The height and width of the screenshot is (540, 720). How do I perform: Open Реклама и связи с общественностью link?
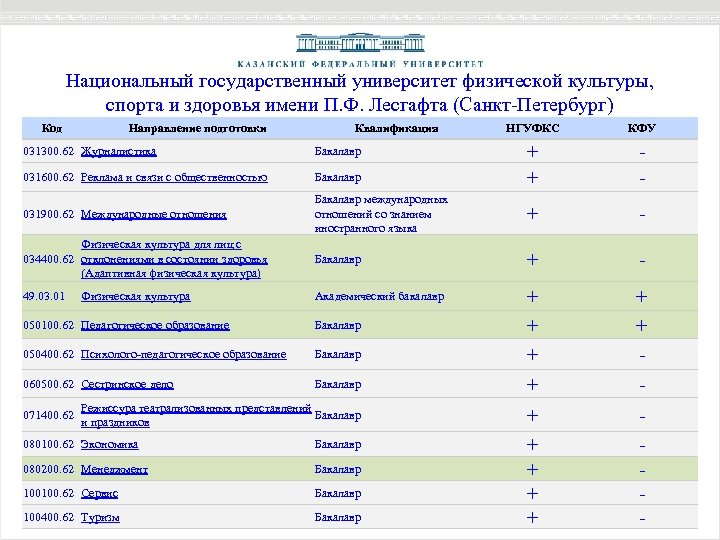(174, 178)
